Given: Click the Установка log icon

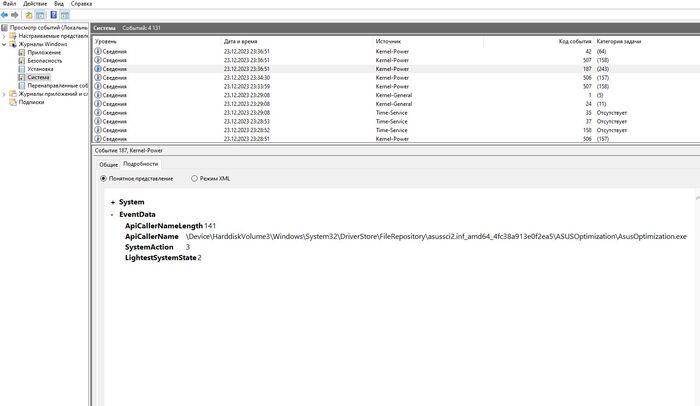Looking at the screenshot, I should point(21,69).
